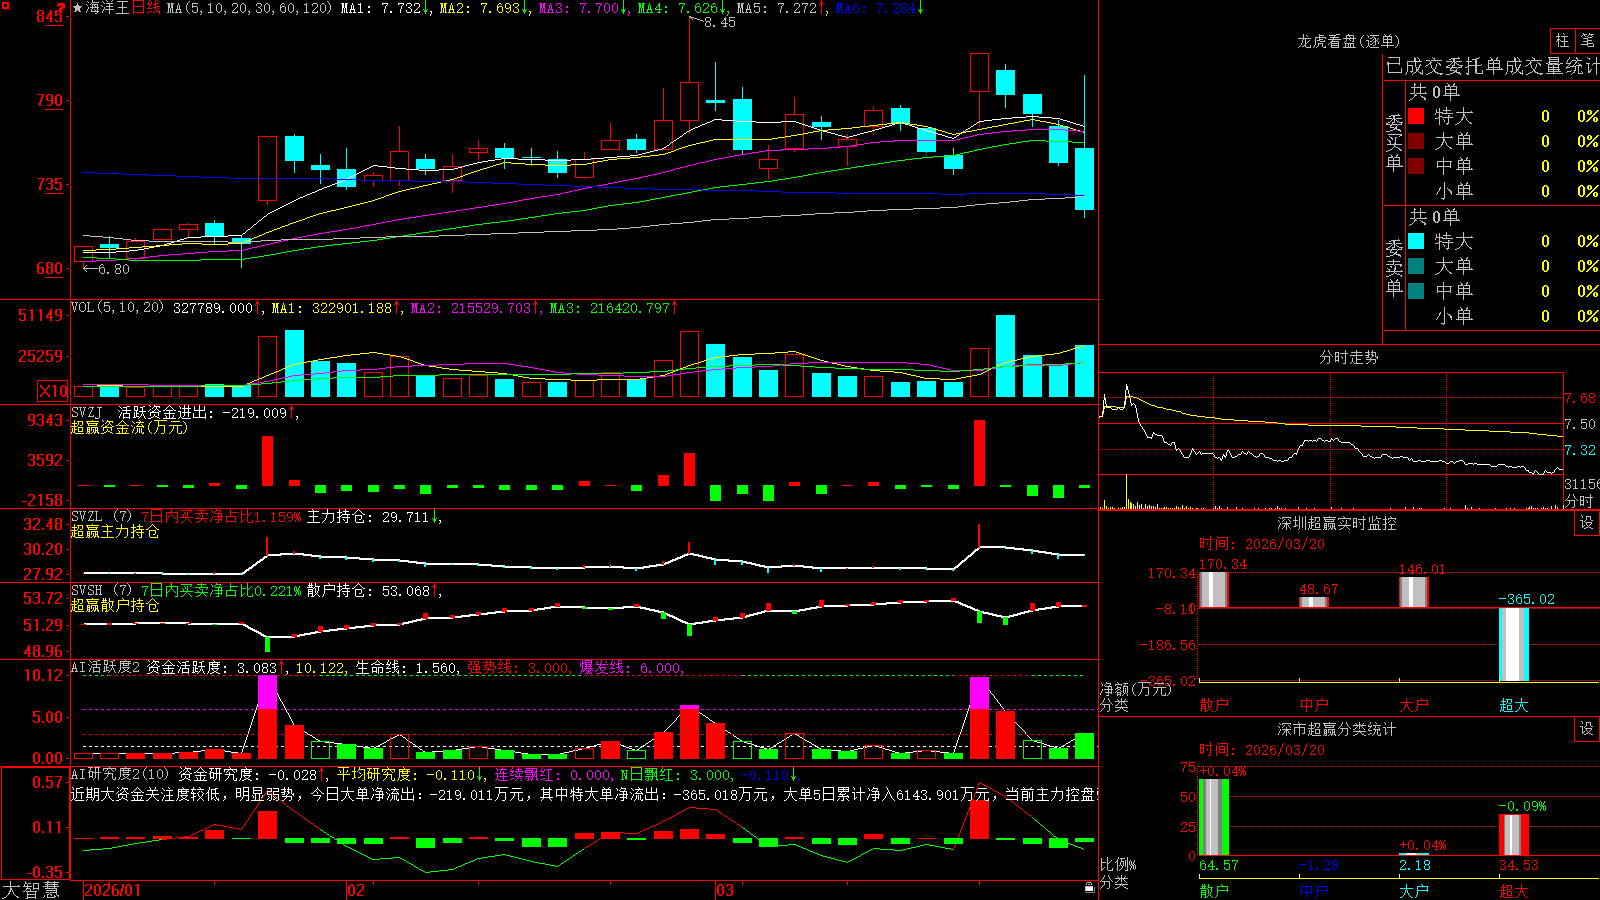Screen dimensions: 1600x900
Task: Click the 7.50 price label in 分时走势
Action: 1580,424
